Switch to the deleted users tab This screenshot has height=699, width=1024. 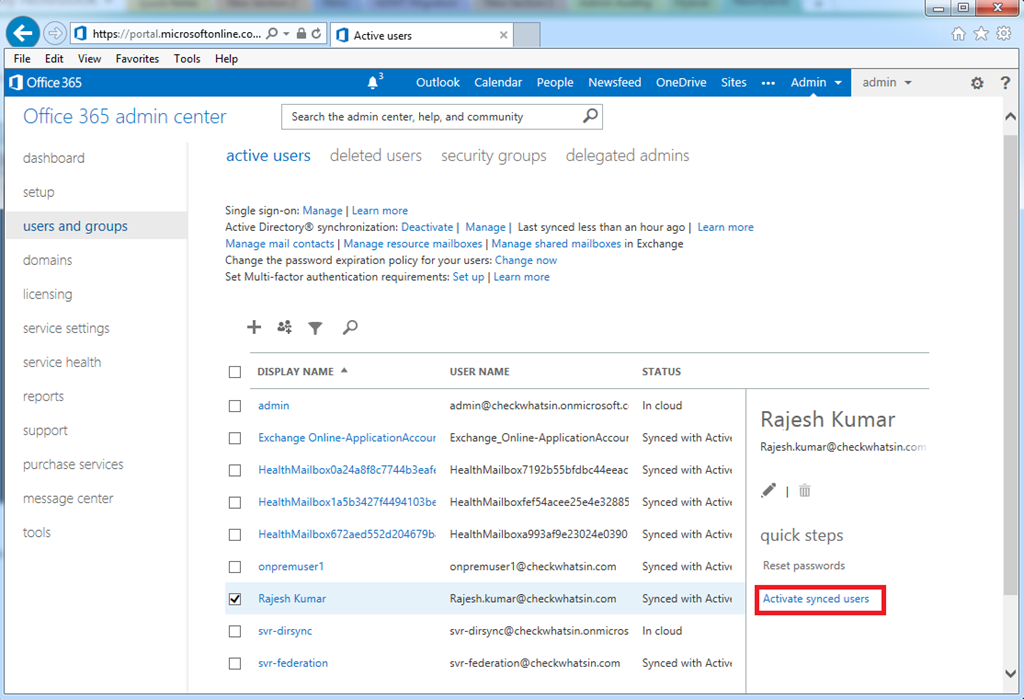click(376, 155)
